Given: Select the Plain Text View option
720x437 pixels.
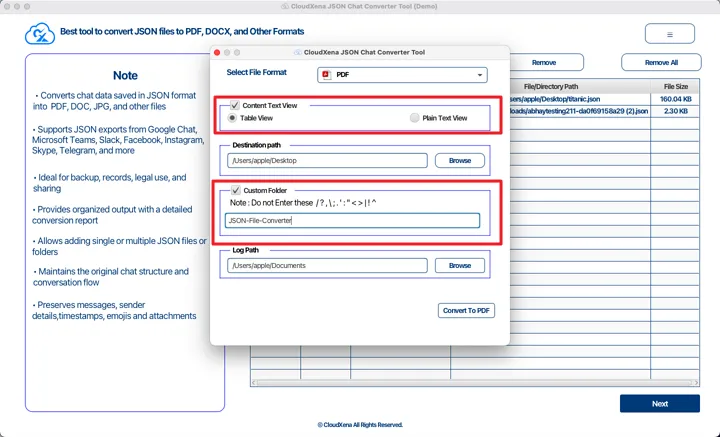Looking at the screenshot, I should (x=415, y=118).
